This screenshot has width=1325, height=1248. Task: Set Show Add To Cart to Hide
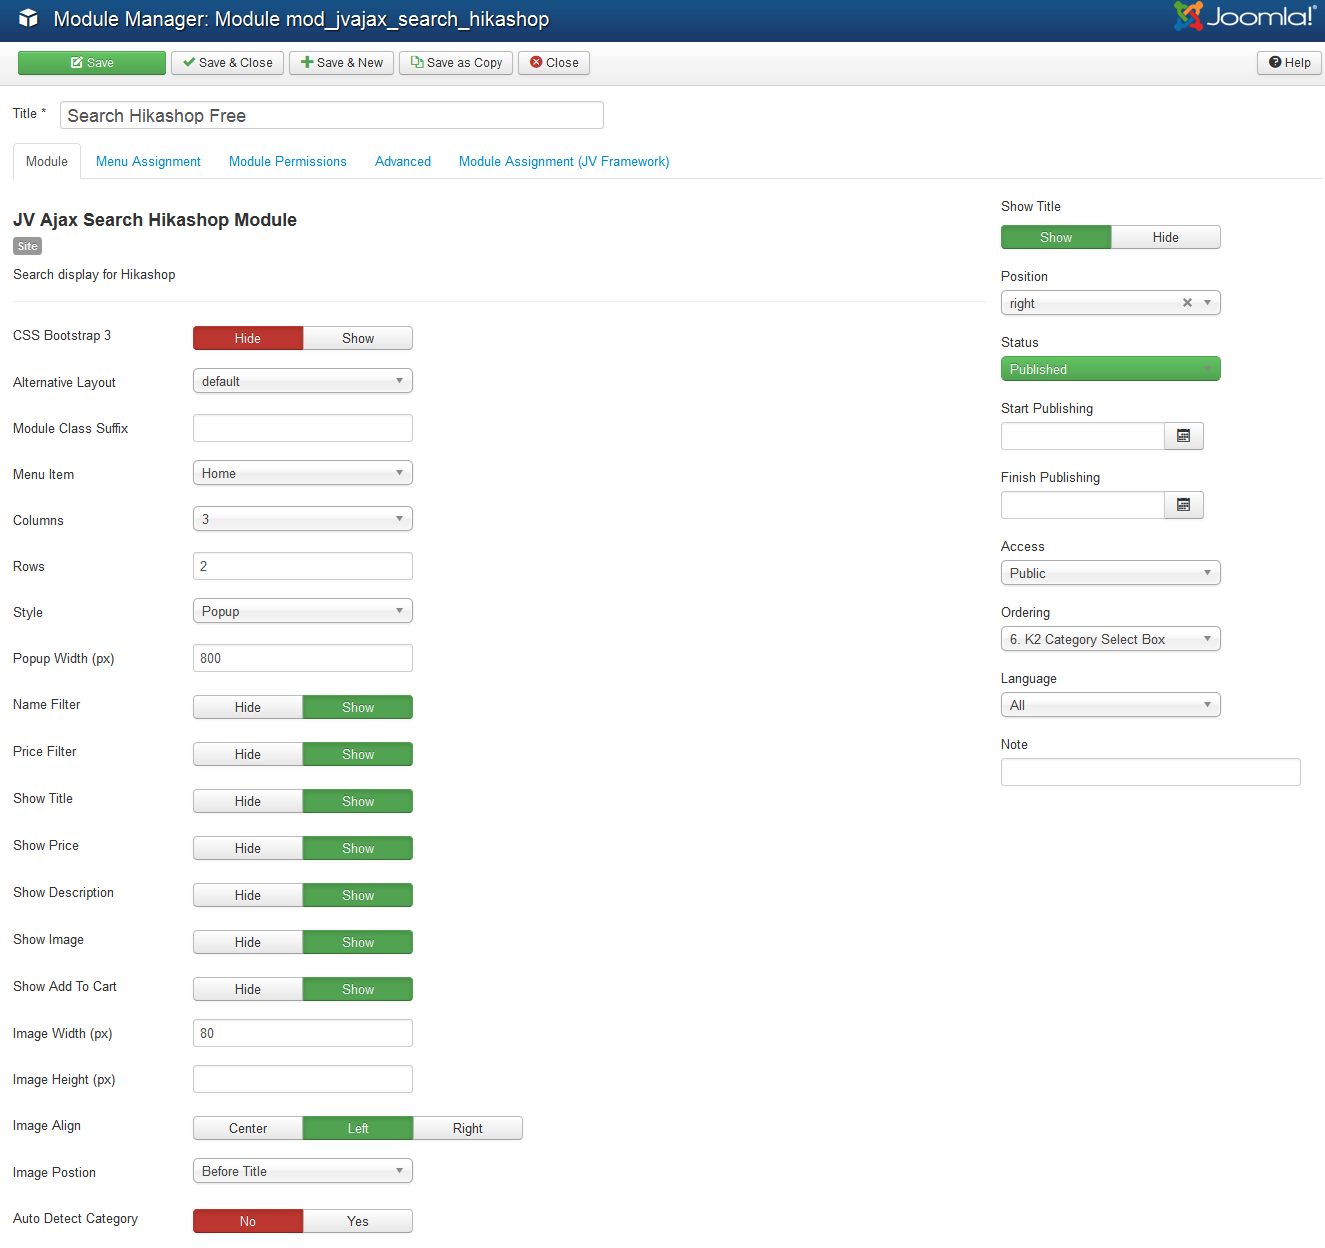click(x=248, y=989)
